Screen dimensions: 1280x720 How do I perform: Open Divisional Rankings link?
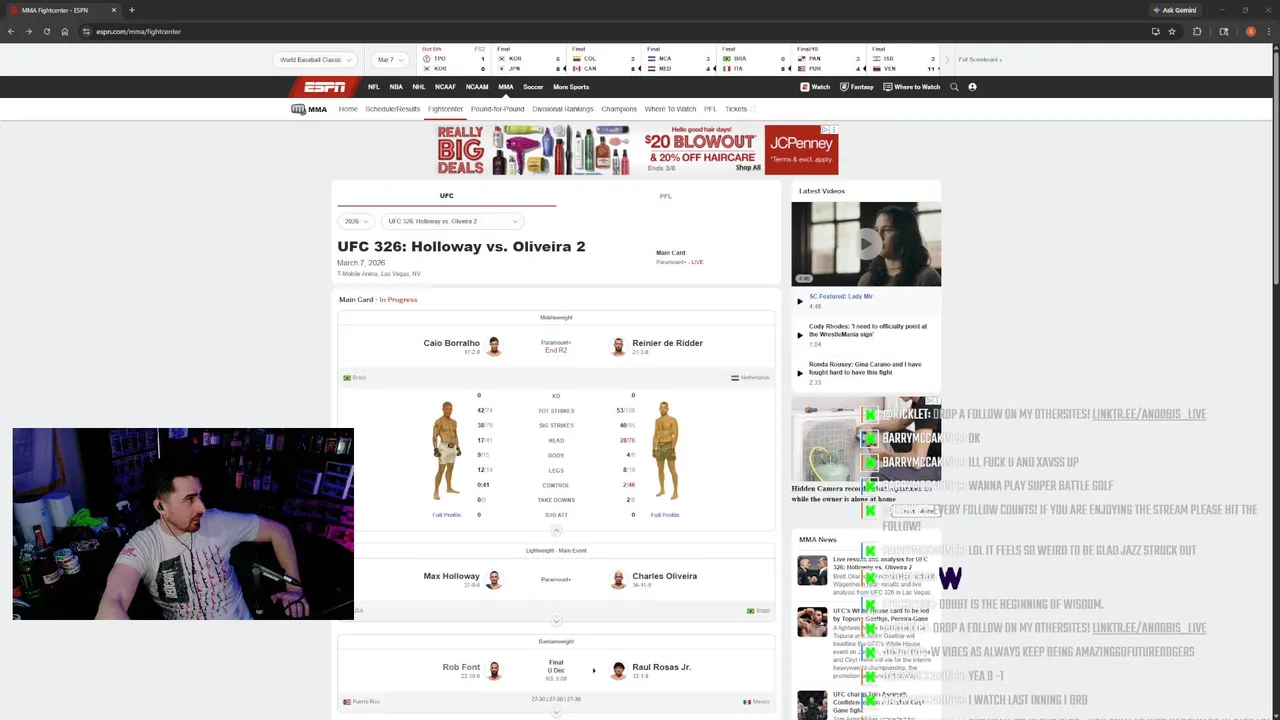[x=562, y=109]
